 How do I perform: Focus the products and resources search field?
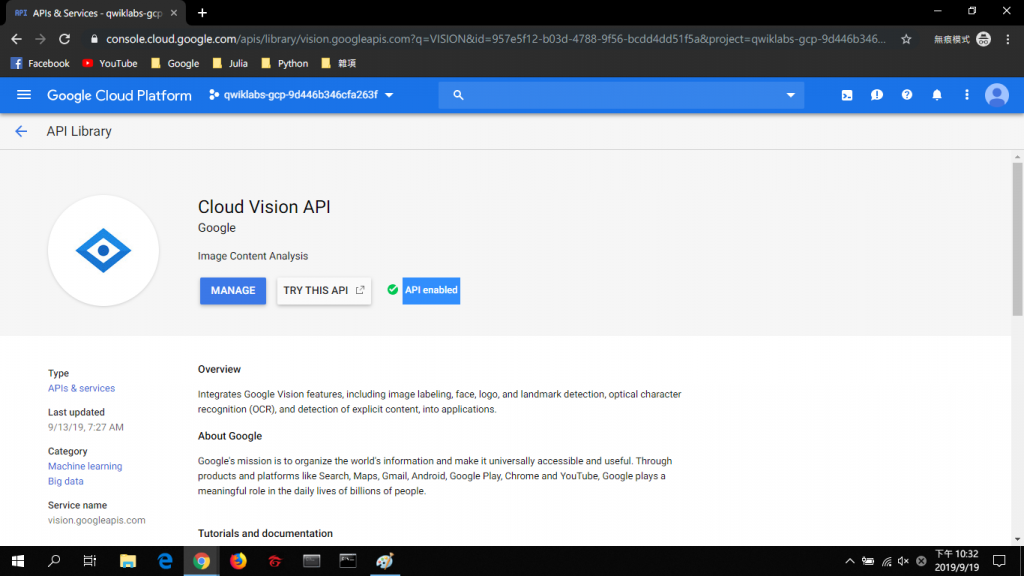620,95
